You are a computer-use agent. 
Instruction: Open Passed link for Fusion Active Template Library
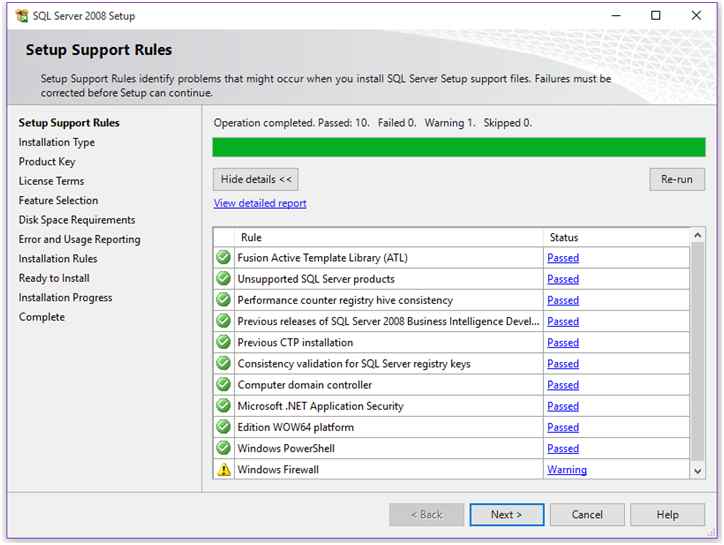[x=563, y=258]
